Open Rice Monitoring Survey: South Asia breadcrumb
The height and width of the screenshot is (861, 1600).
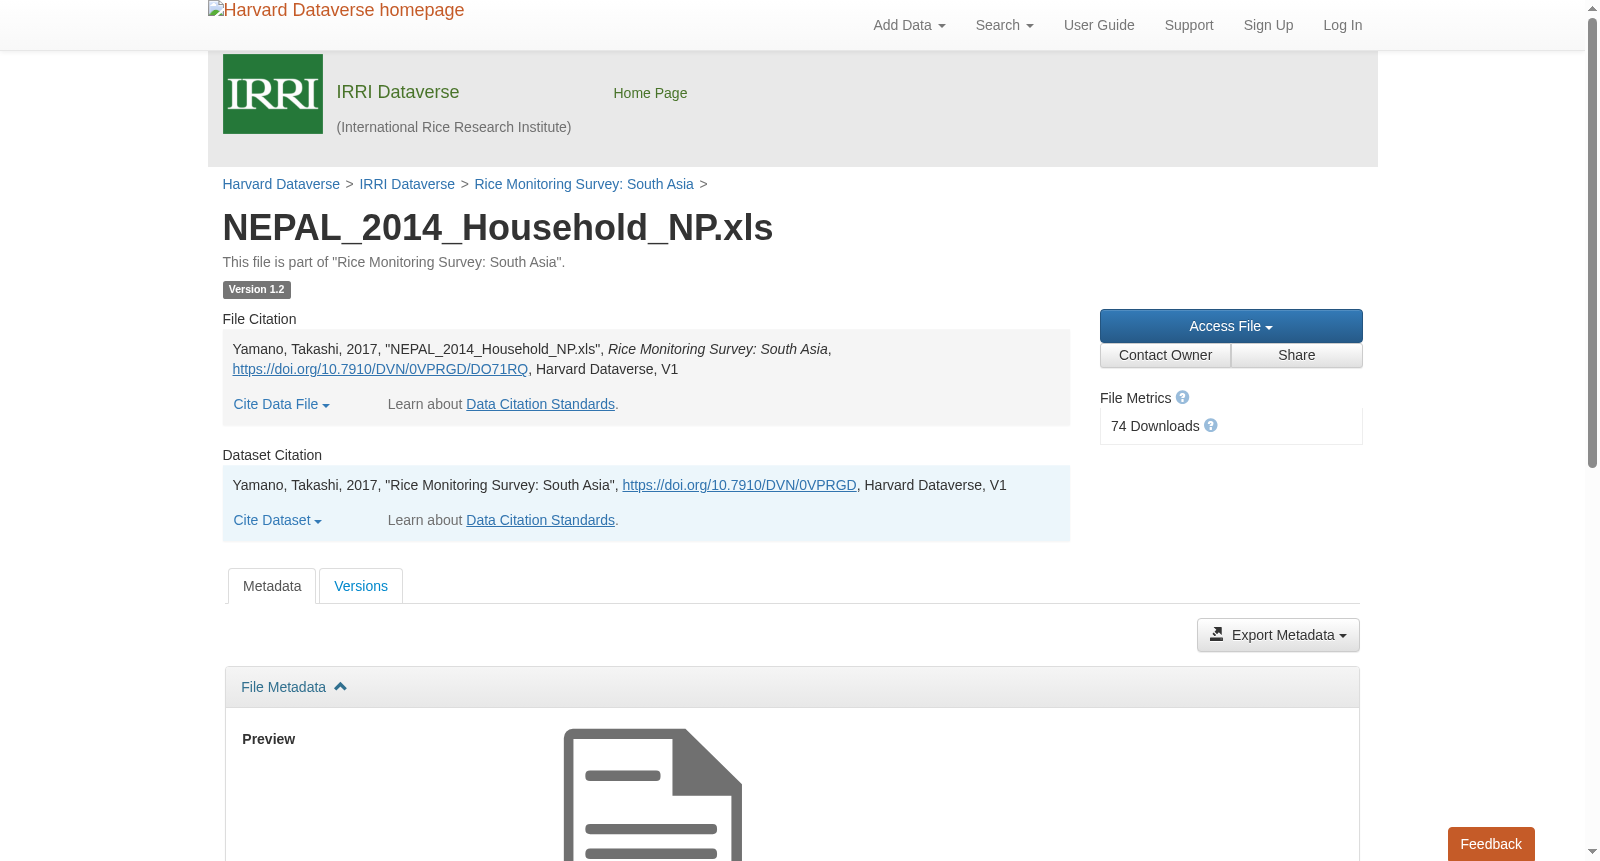584,184
